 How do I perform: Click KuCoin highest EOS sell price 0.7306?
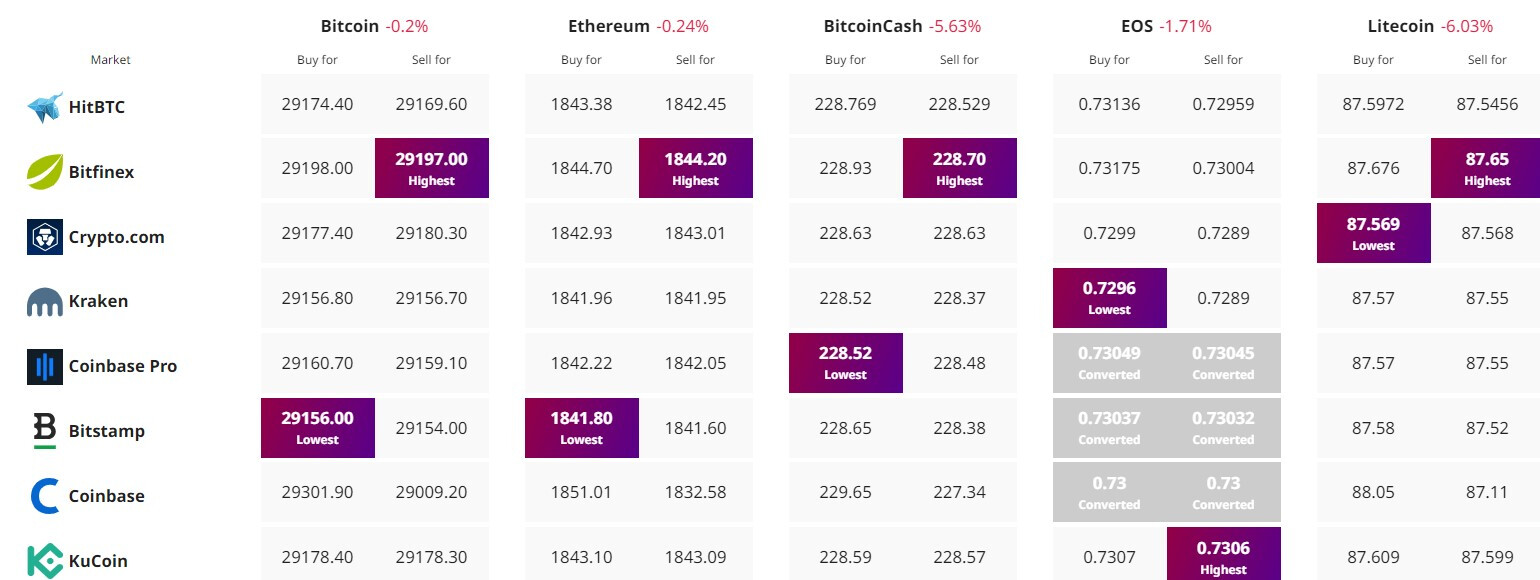(1224, 554)
